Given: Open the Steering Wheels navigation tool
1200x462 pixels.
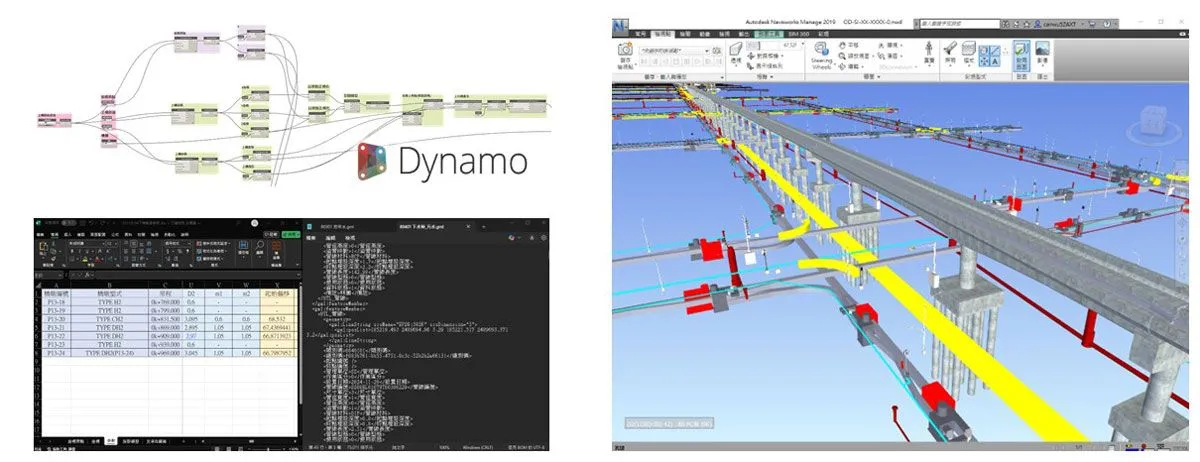Looking at the screenshot, I should (820, 52).
